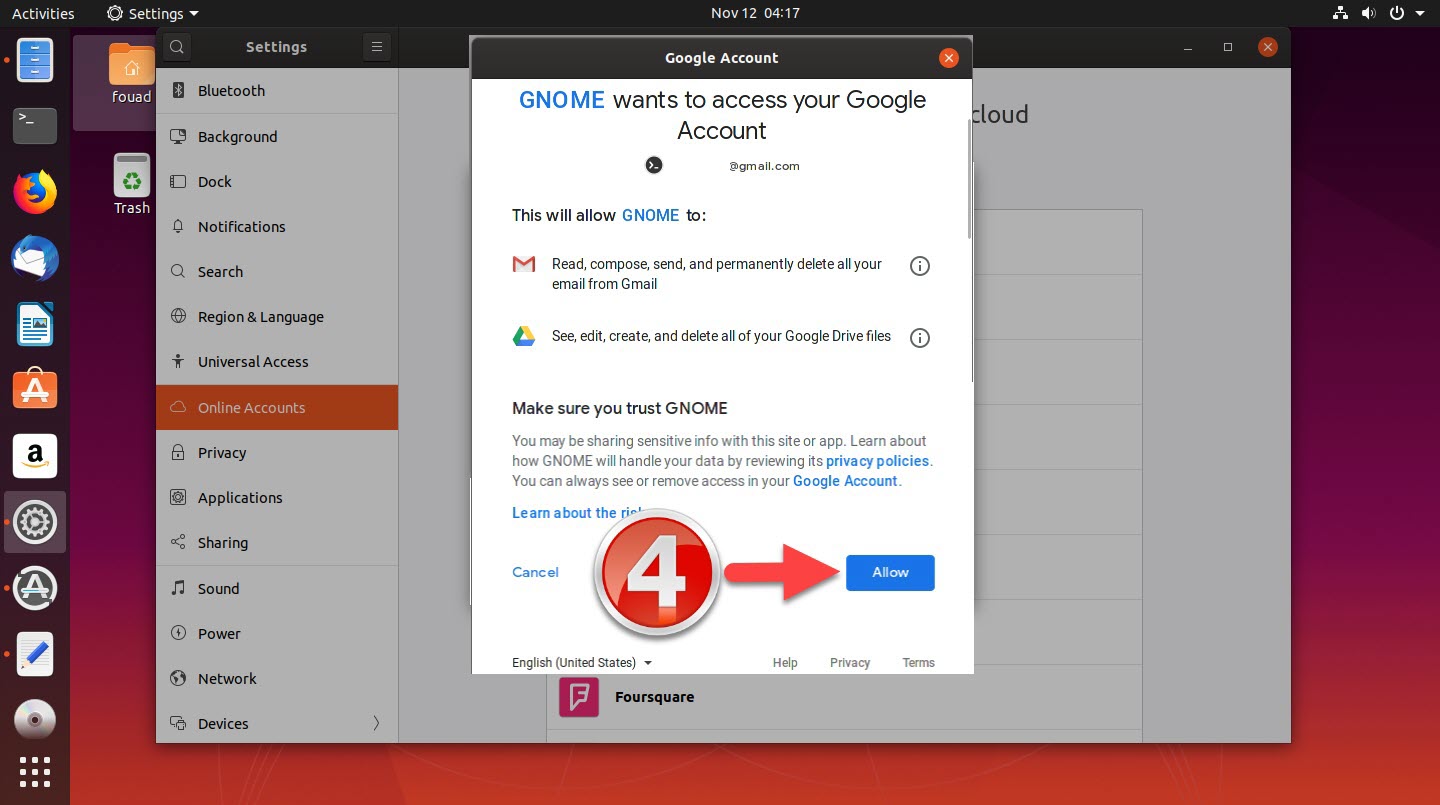Select Dock in Settings sidebar
1440x805 pixels.
(277, 181)
